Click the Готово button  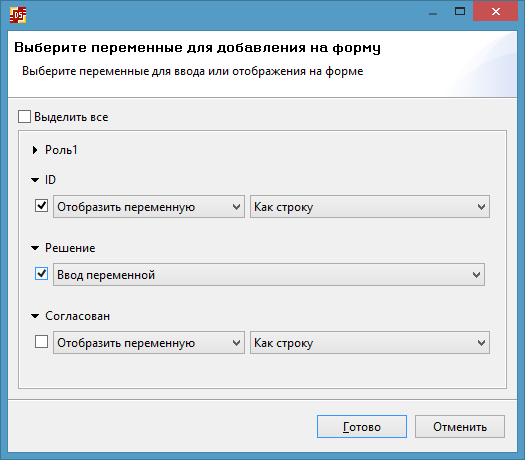click(x=362, y=427)
